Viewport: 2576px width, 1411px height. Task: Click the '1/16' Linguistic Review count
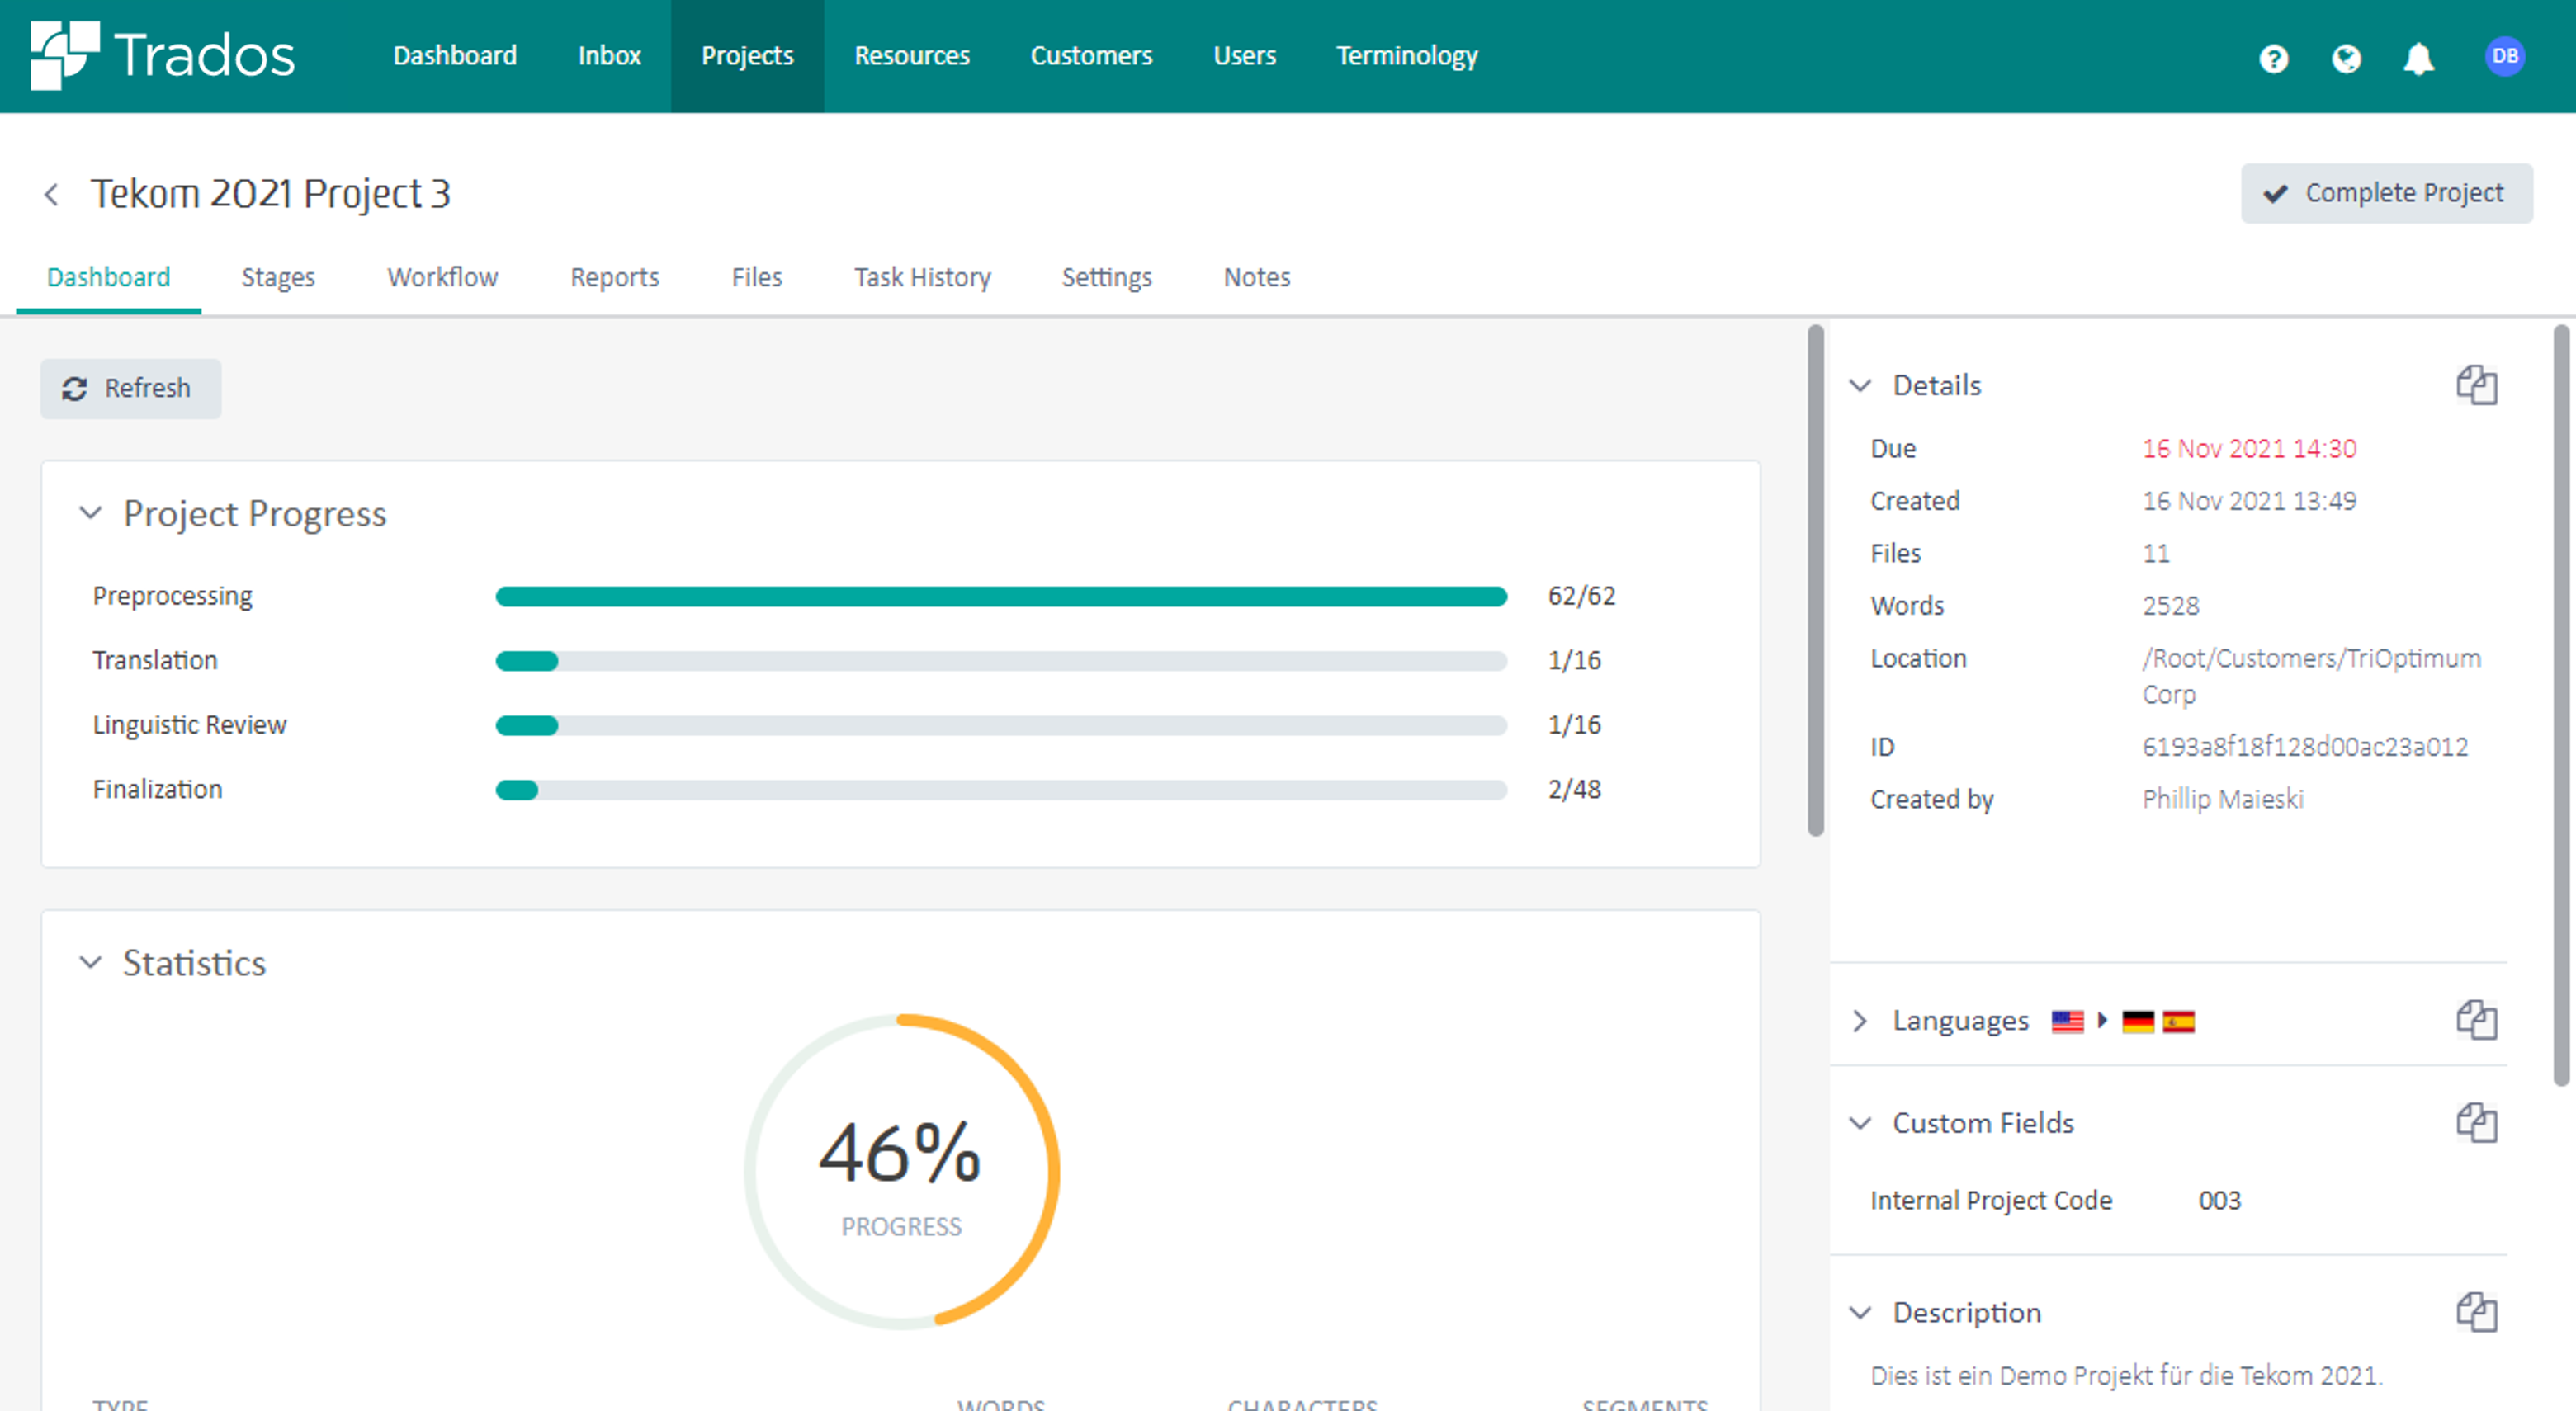pos(1574,724)
